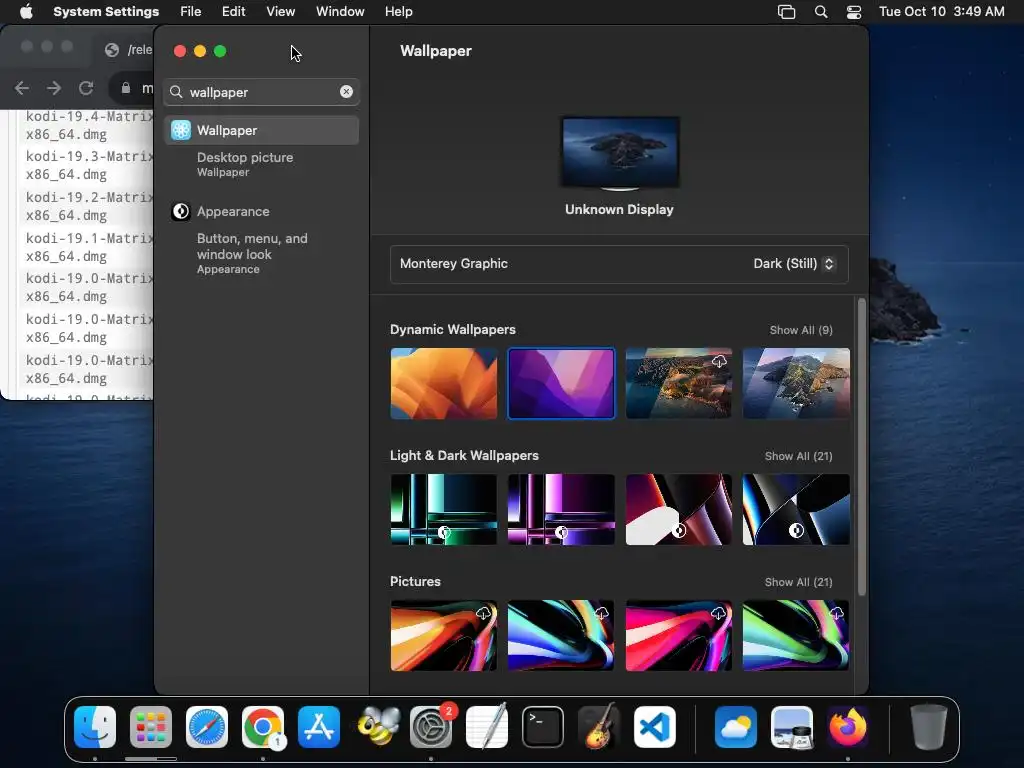Launch Safari from the dock
Screen dimensions: 1024x768
point(207,727)
